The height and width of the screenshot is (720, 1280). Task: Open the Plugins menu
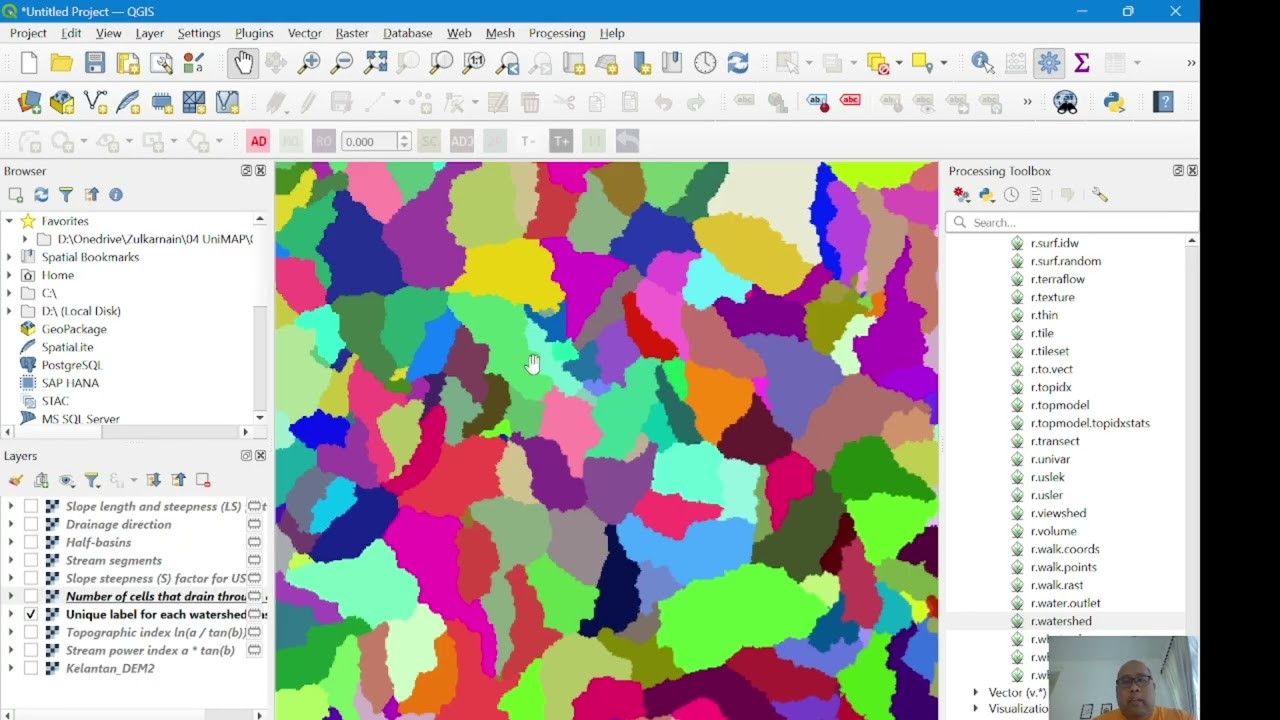tap(254, 33)
